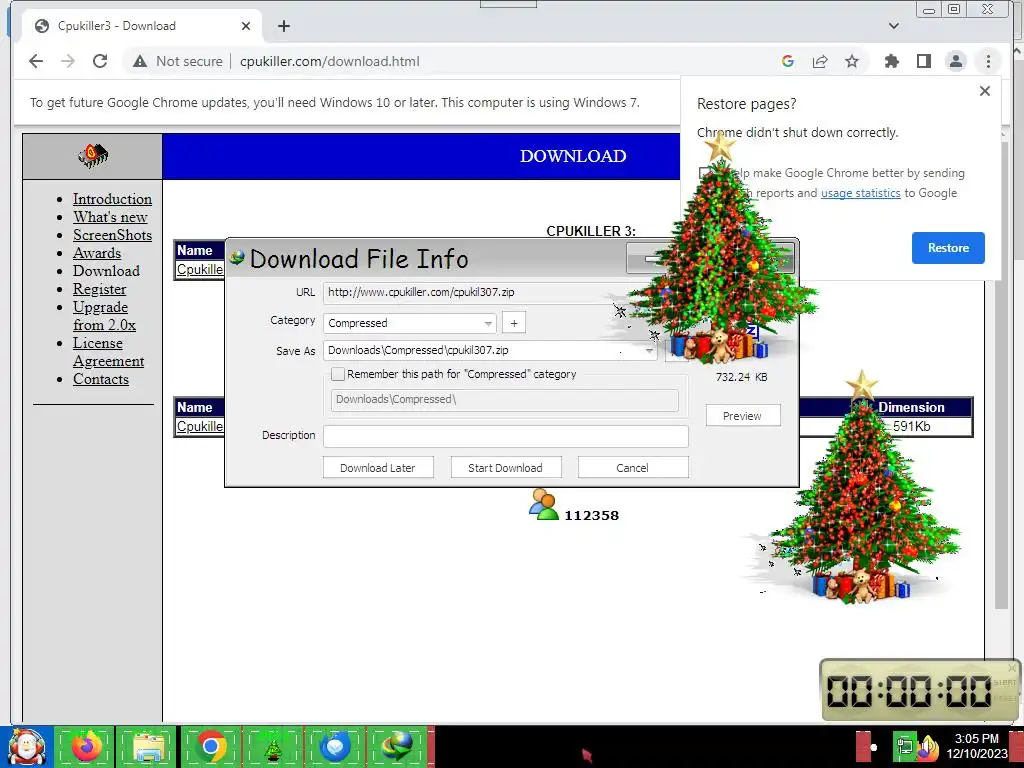
Task: Open the usage statistics link
Action: tap(860, 193)
